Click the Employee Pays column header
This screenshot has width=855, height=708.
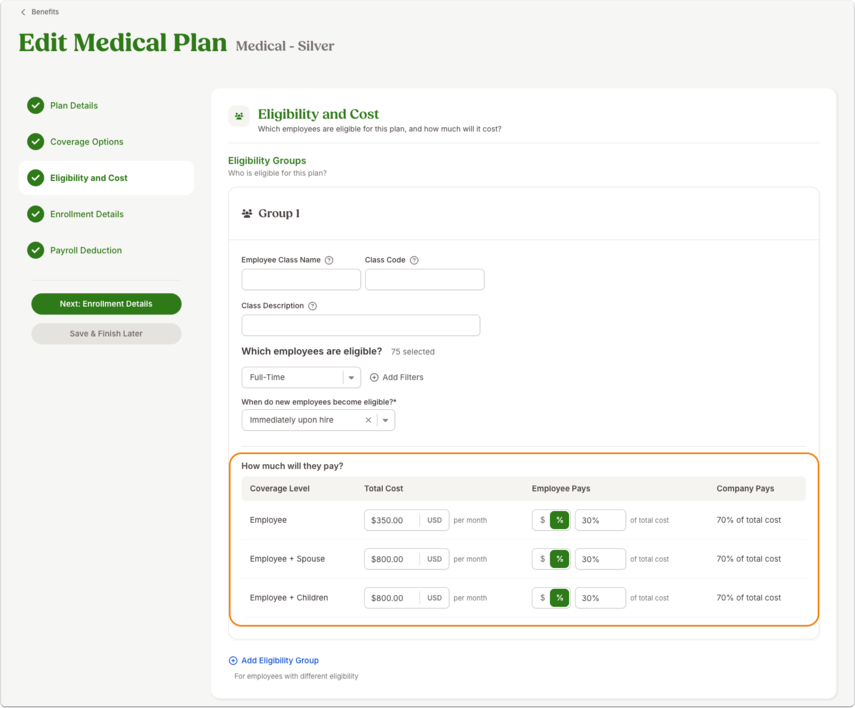pos(561,489)
